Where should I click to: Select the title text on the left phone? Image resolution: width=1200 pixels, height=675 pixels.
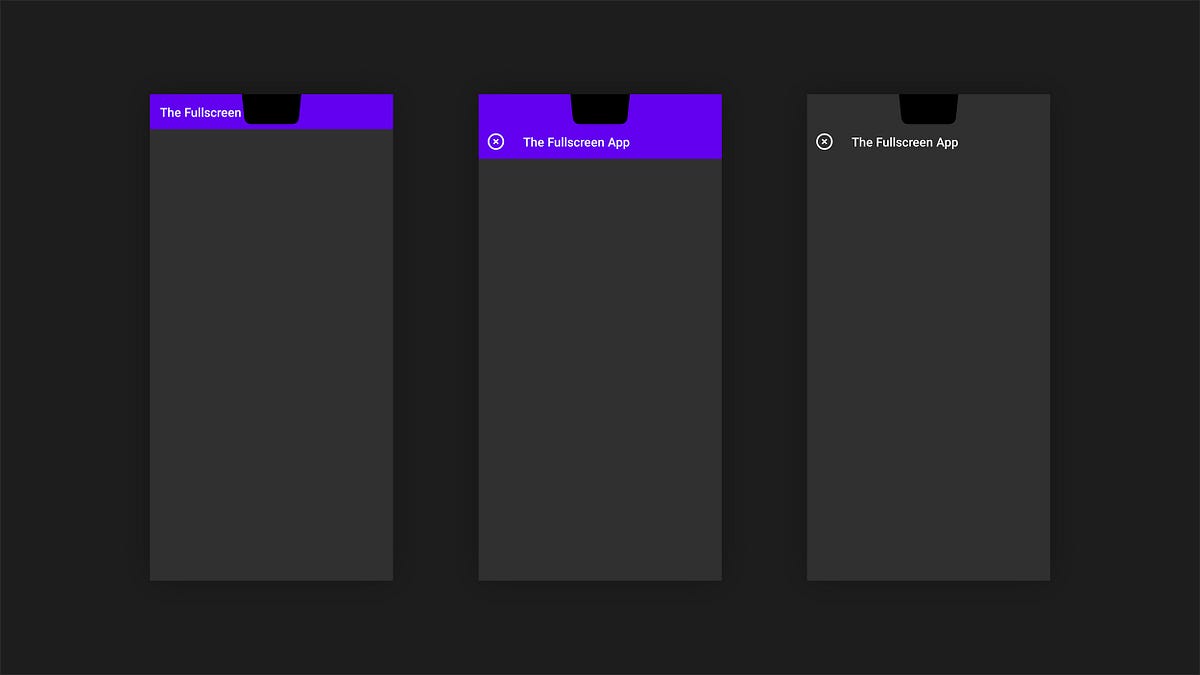(199, 112)
